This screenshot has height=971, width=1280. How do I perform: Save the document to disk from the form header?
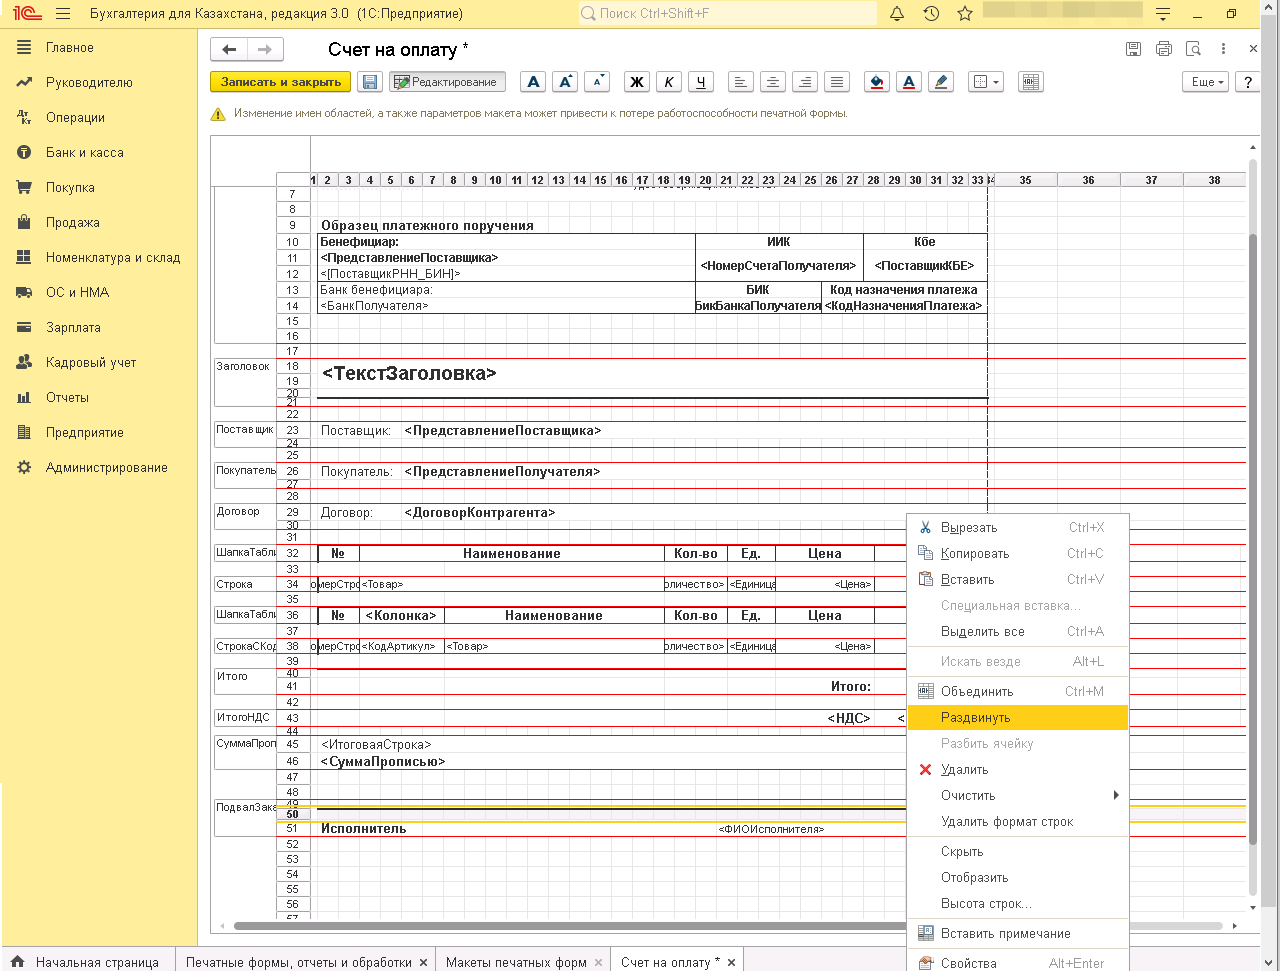(x=1133, y=48)
